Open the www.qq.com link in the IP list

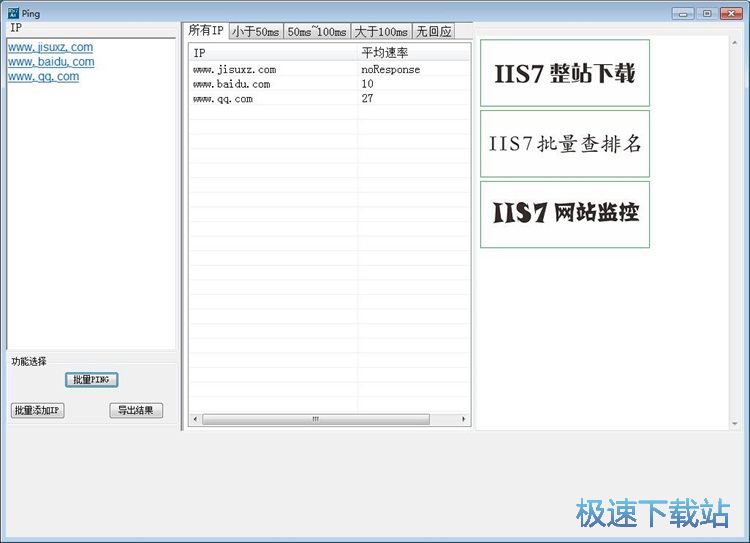click(x=43, y=77)
